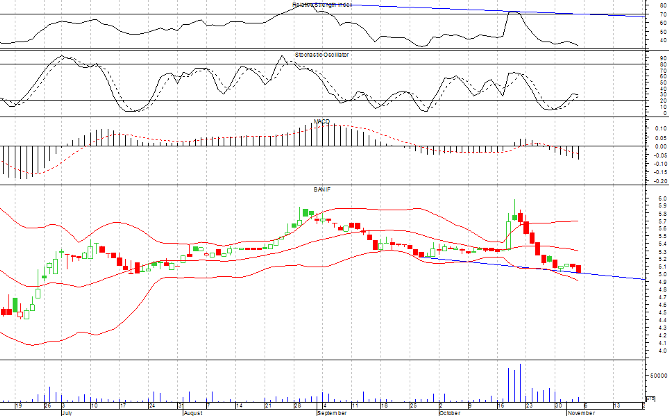
Task: Click the -0.10 value on MACD axis
Action: (x=661, y=164)
